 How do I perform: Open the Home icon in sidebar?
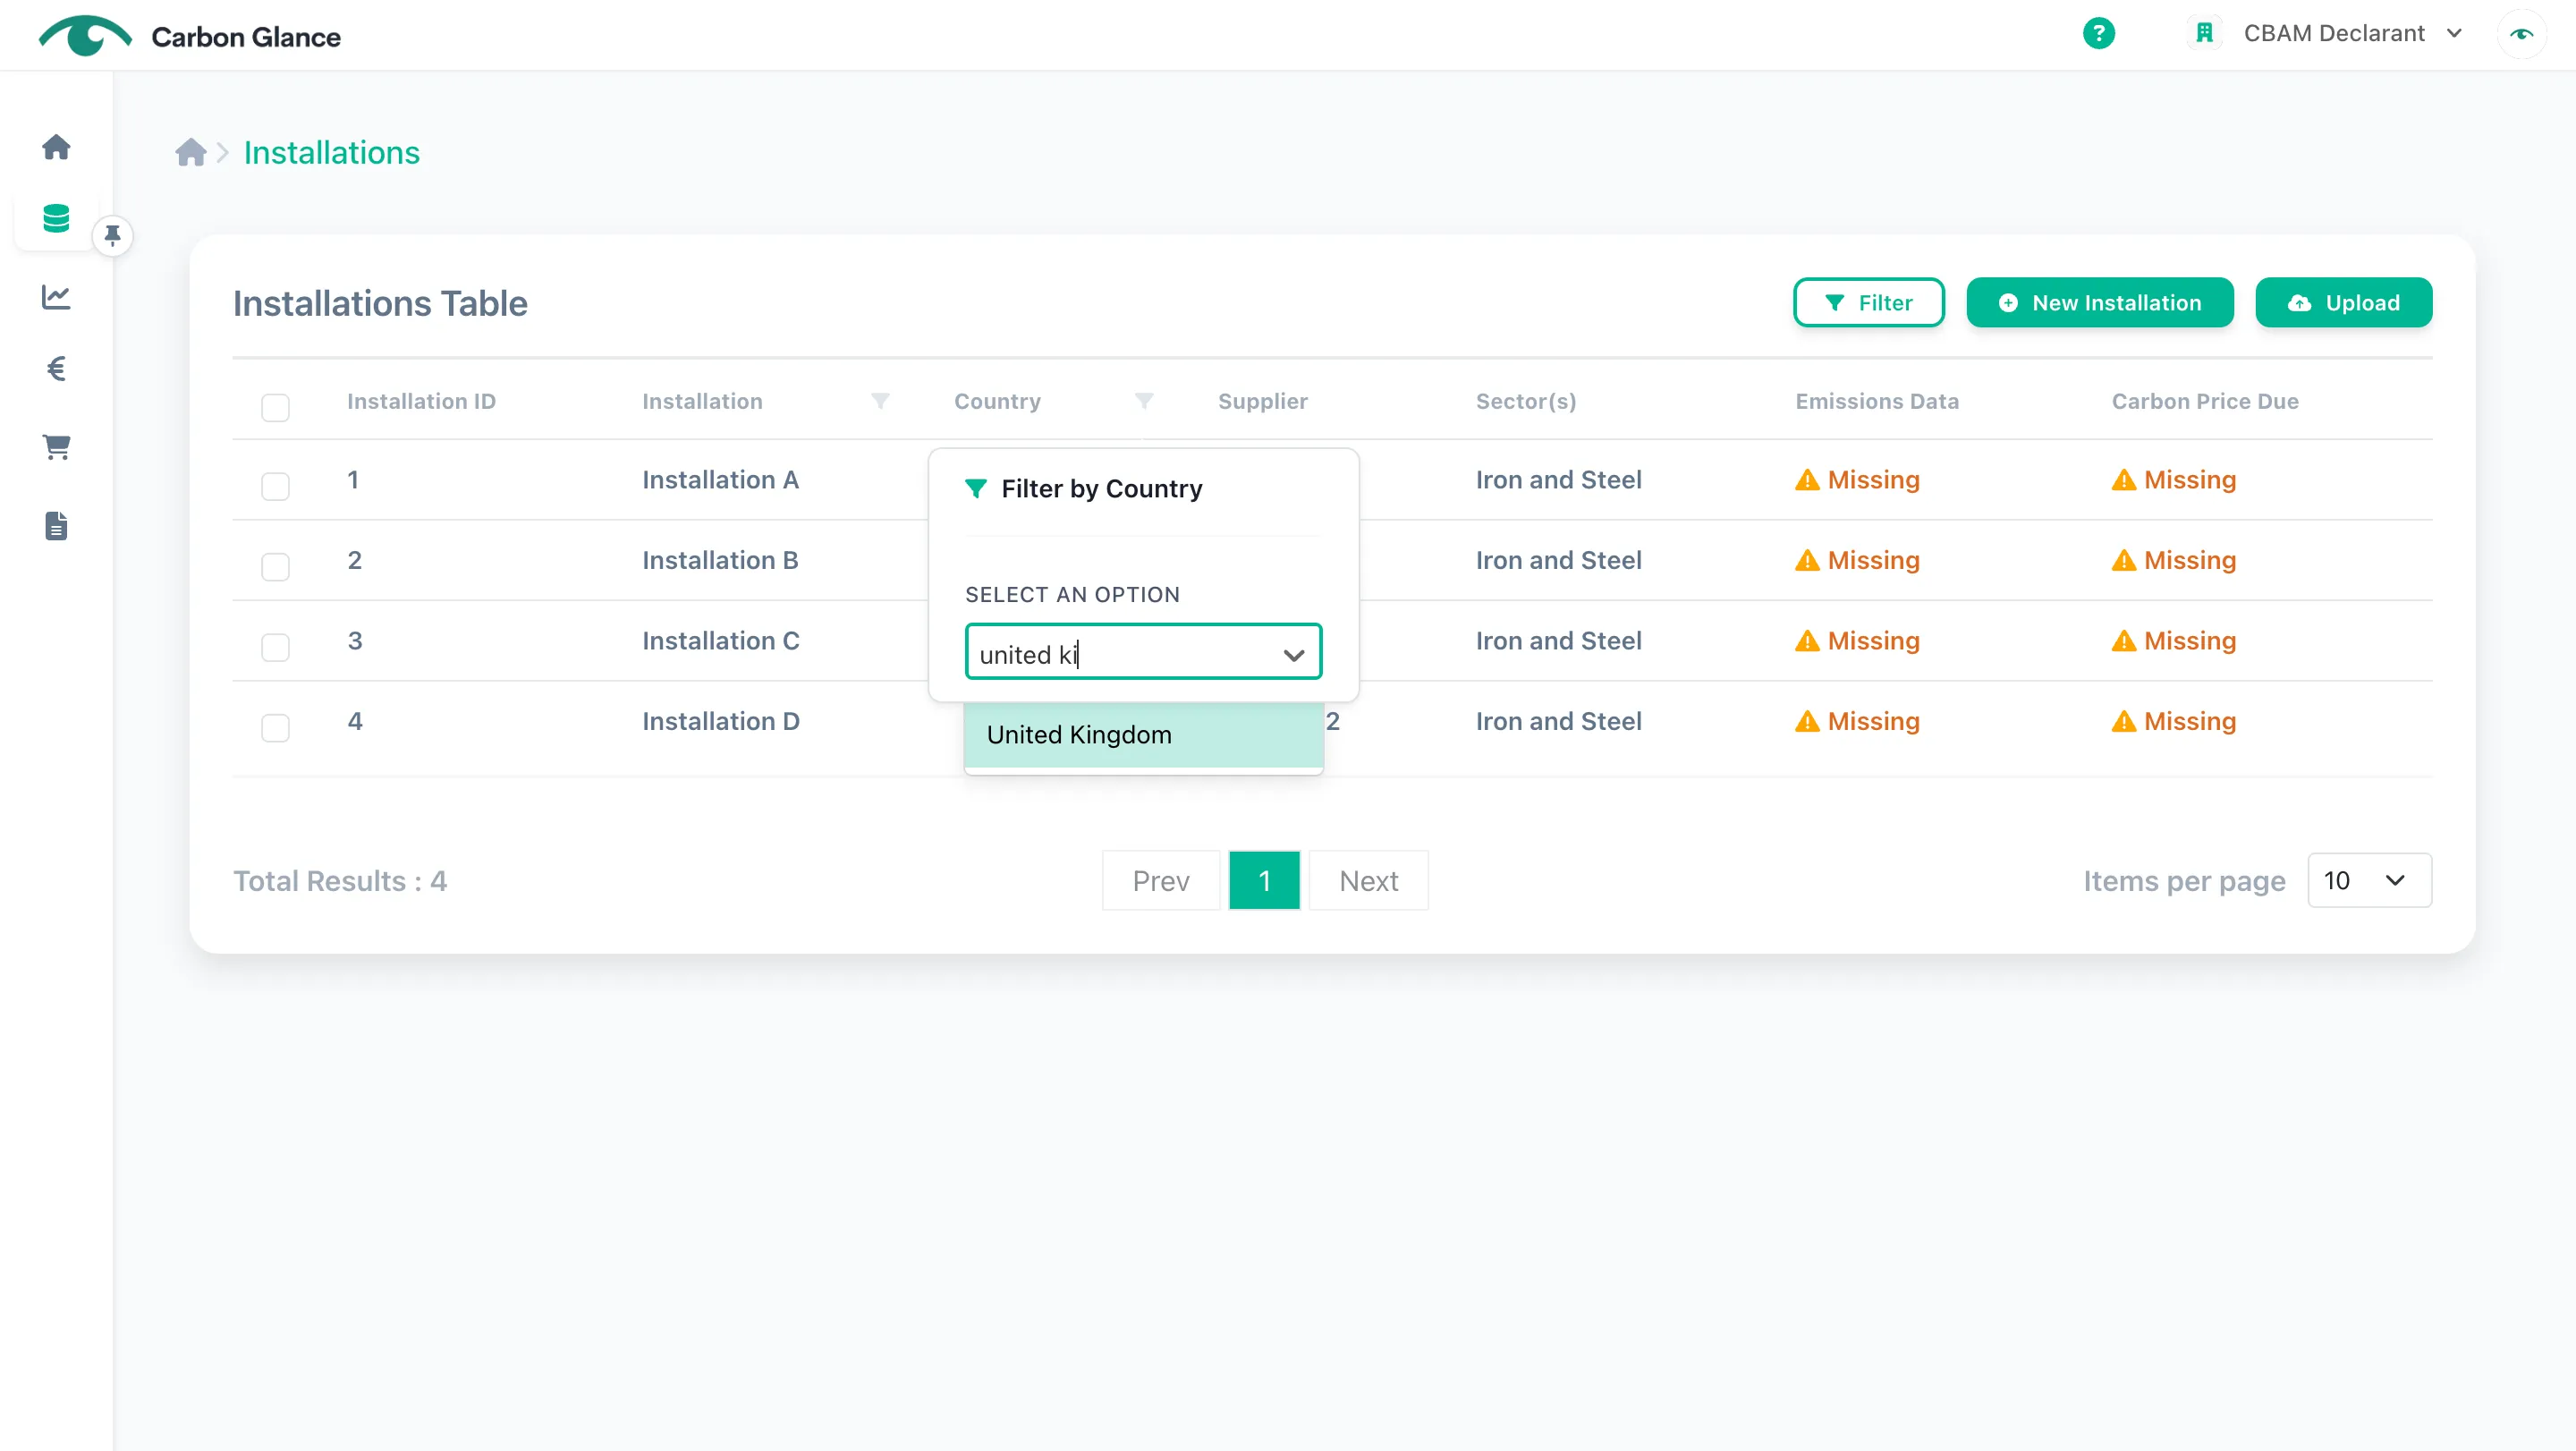(x=56, y=147)
